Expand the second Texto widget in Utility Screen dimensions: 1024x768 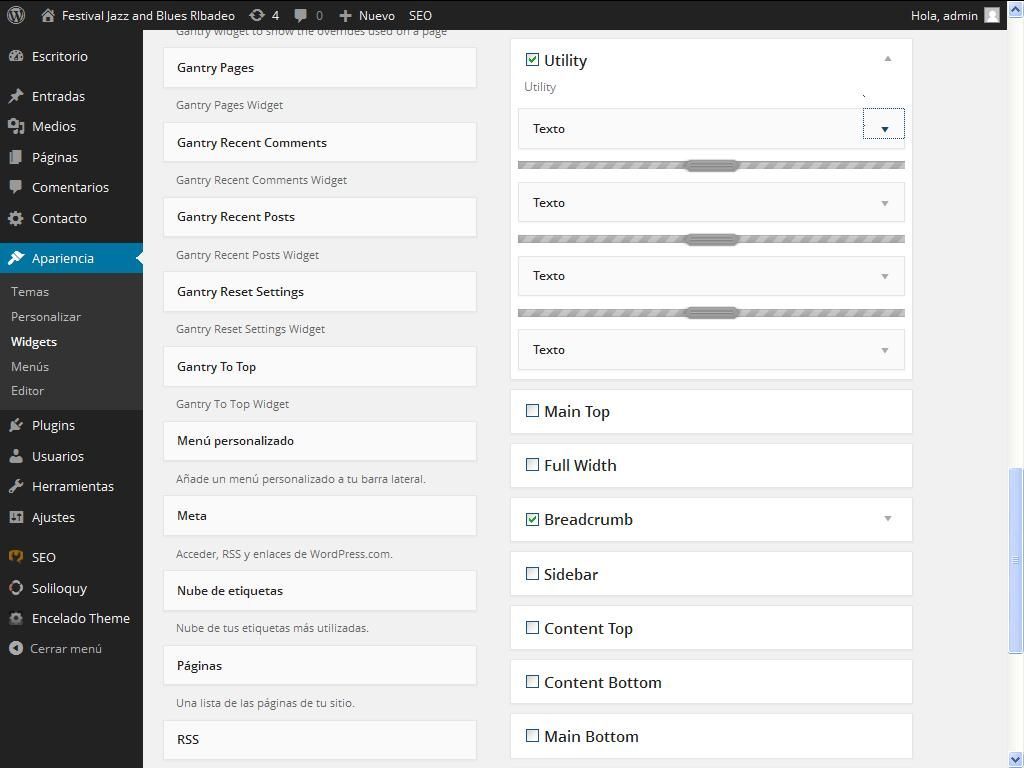(x=884, y=203)
